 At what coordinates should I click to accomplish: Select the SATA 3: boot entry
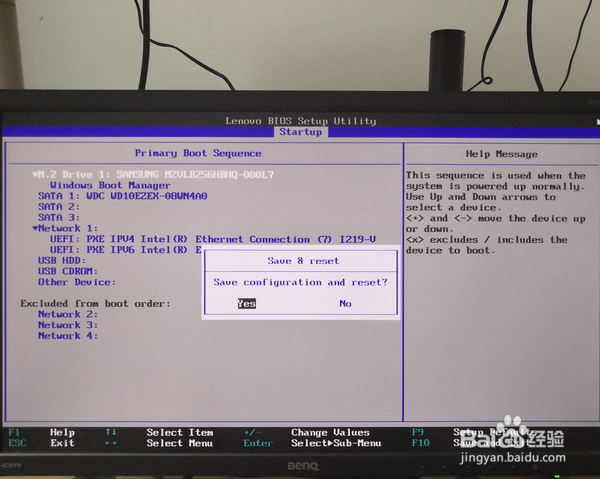59,218
